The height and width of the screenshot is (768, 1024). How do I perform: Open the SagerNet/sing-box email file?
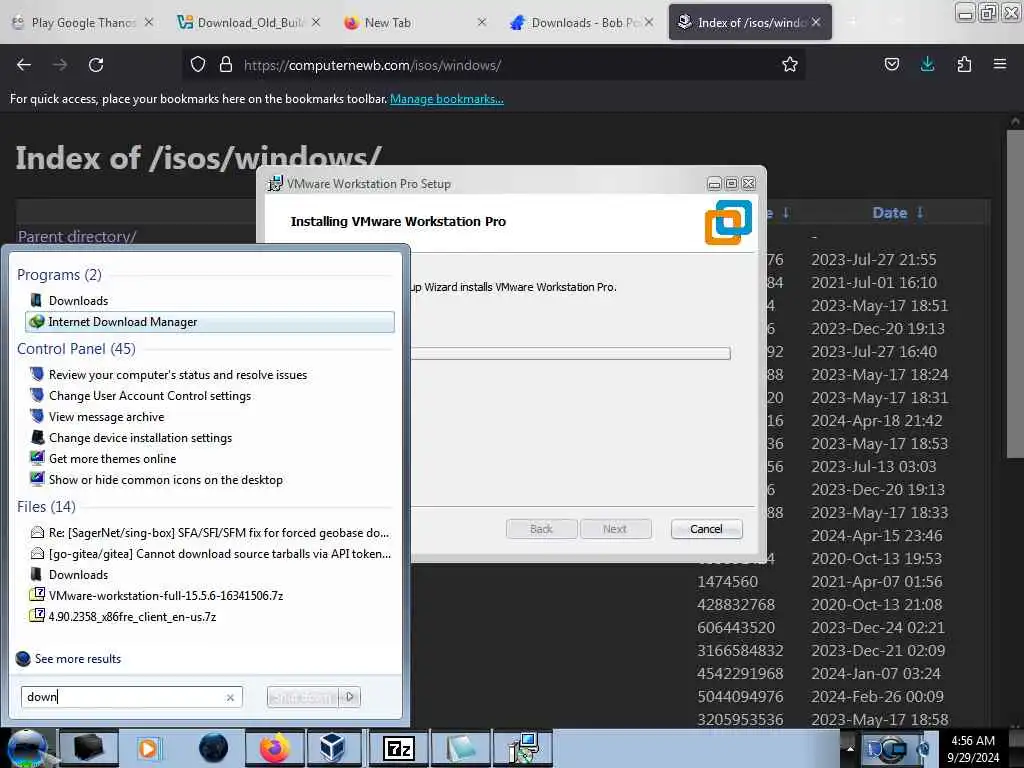tap(219, 533)
